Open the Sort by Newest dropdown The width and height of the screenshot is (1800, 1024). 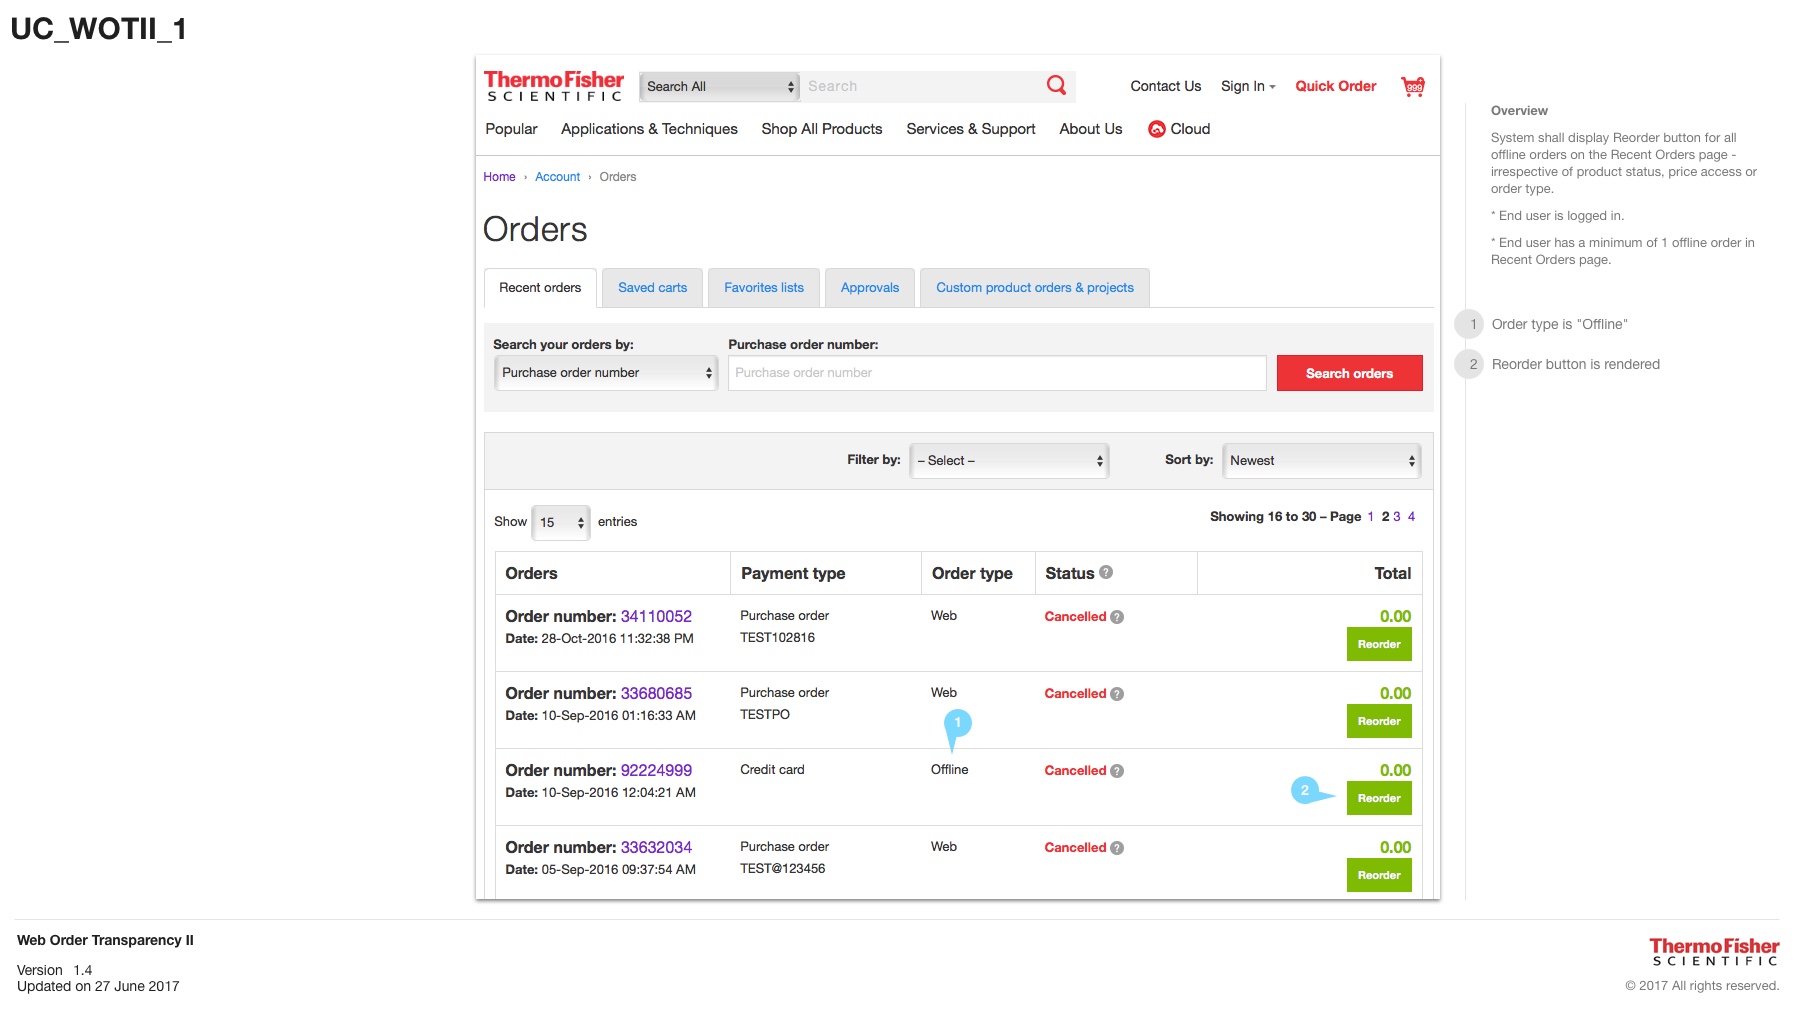click(1321, 461)
